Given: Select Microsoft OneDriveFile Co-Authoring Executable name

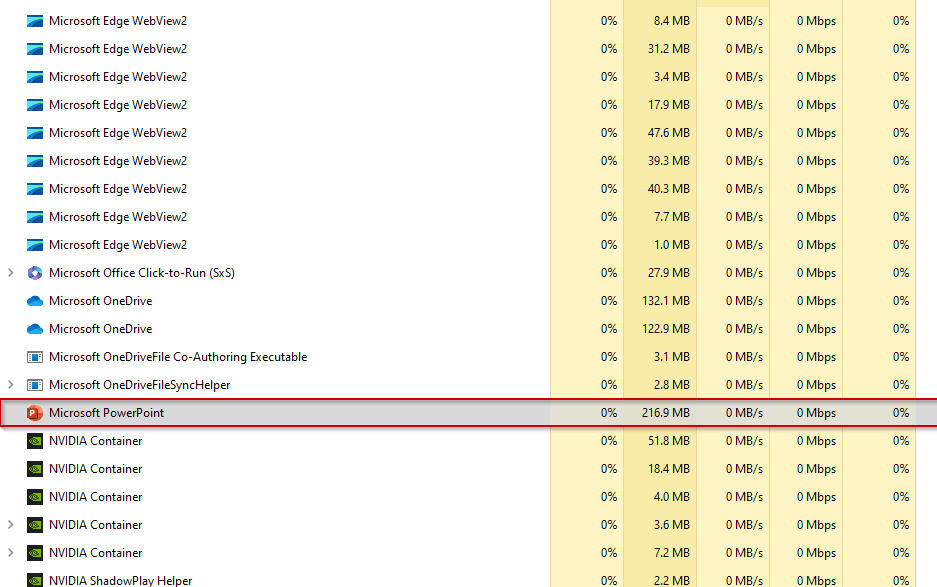Looking at the screenshot, I should (178, 357).
